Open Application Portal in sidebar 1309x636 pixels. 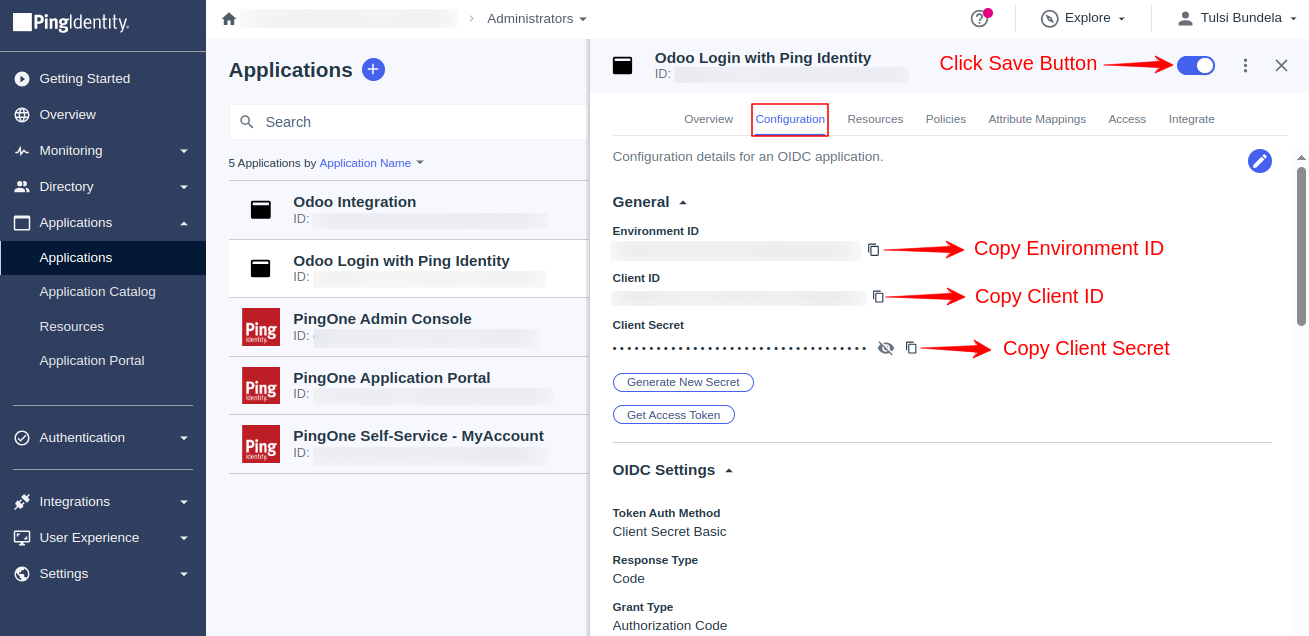(x=92, y=361)
